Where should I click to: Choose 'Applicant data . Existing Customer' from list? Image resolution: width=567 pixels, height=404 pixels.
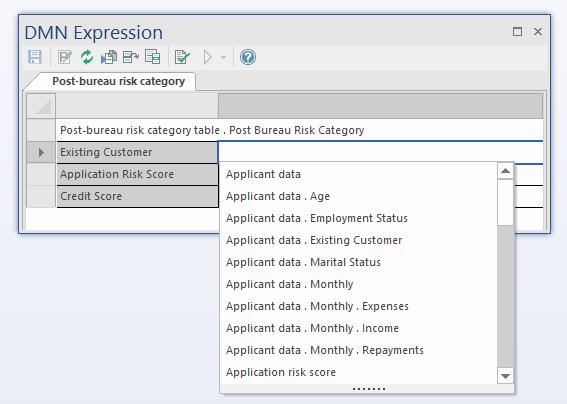coord(314,240)
